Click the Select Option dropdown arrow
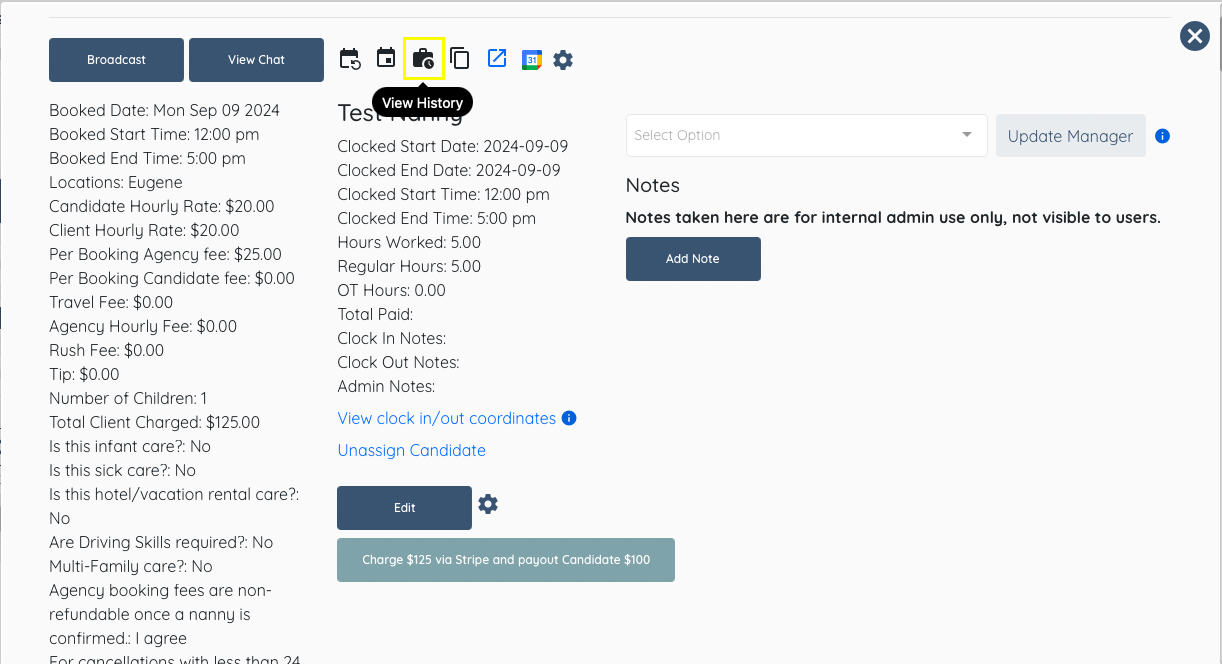Image resolution: width=1222 pixels, height=664 pixels. coord(967,135)
